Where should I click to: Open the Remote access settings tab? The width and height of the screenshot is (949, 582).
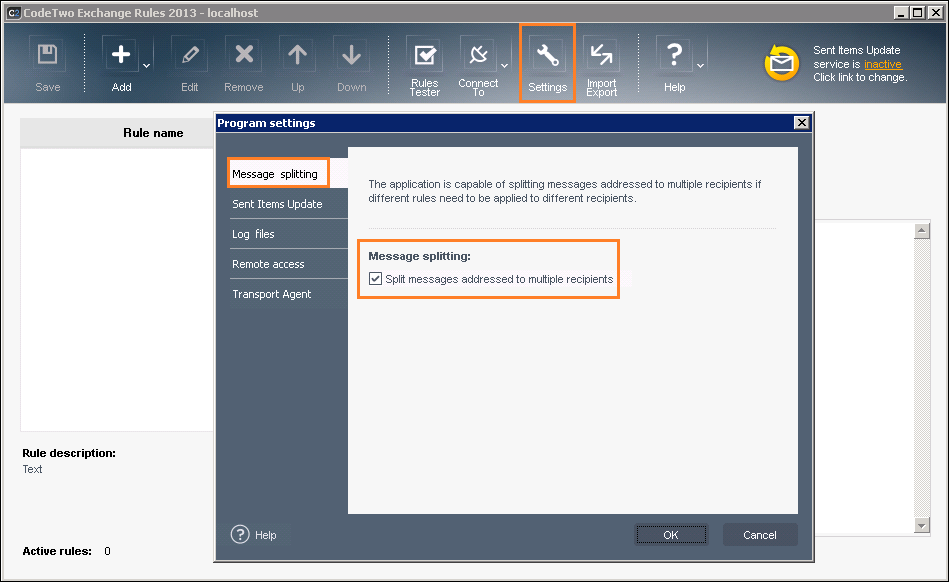288,264
